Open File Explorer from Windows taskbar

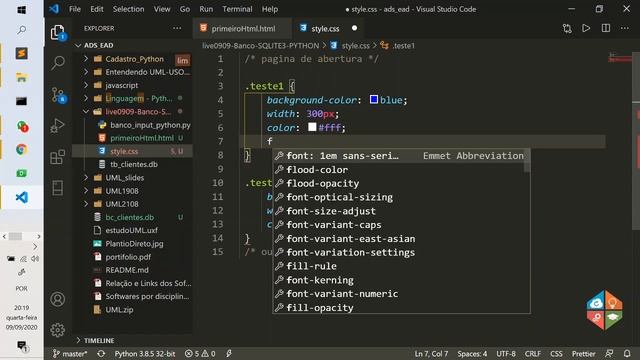(22, 77)
